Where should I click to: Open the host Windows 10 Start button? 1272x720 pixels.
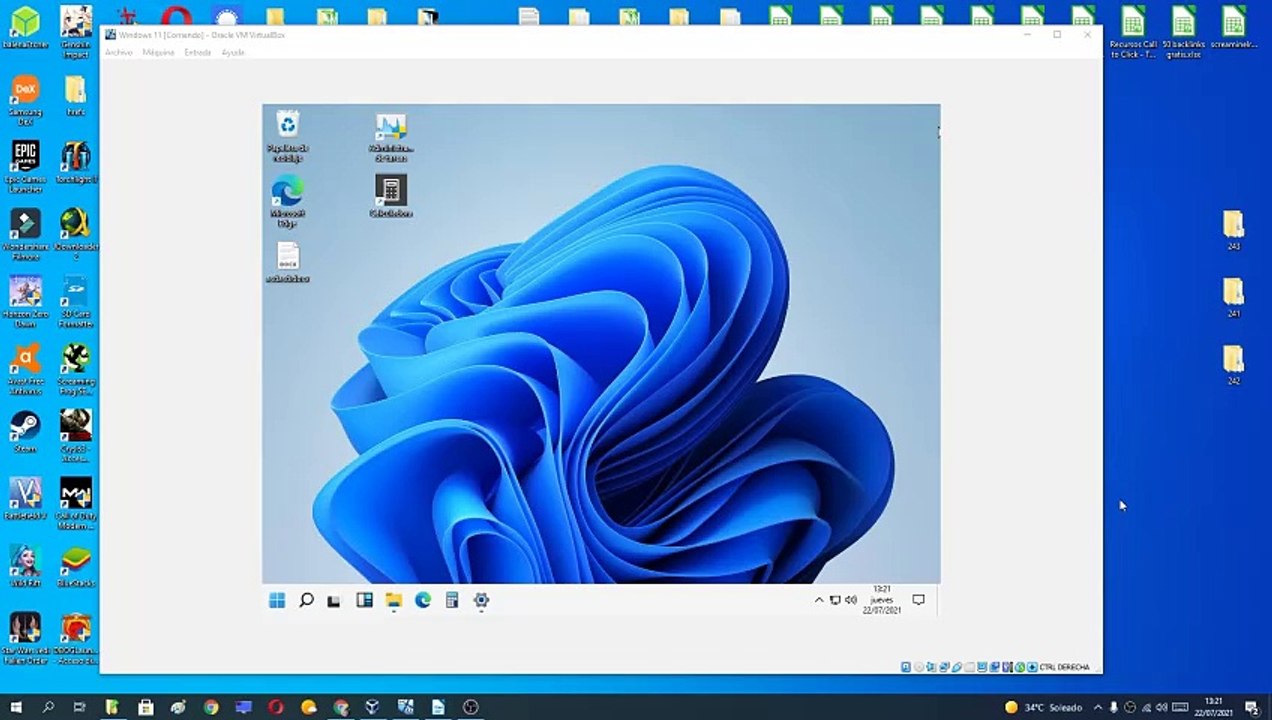pyautogui.click(x=16, y=707)
